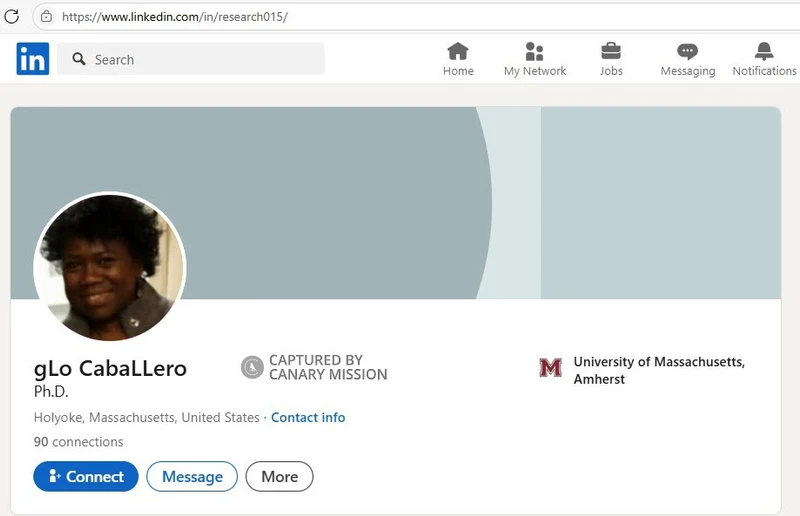Open the Messaging chat icon

(x=687, y=52)
